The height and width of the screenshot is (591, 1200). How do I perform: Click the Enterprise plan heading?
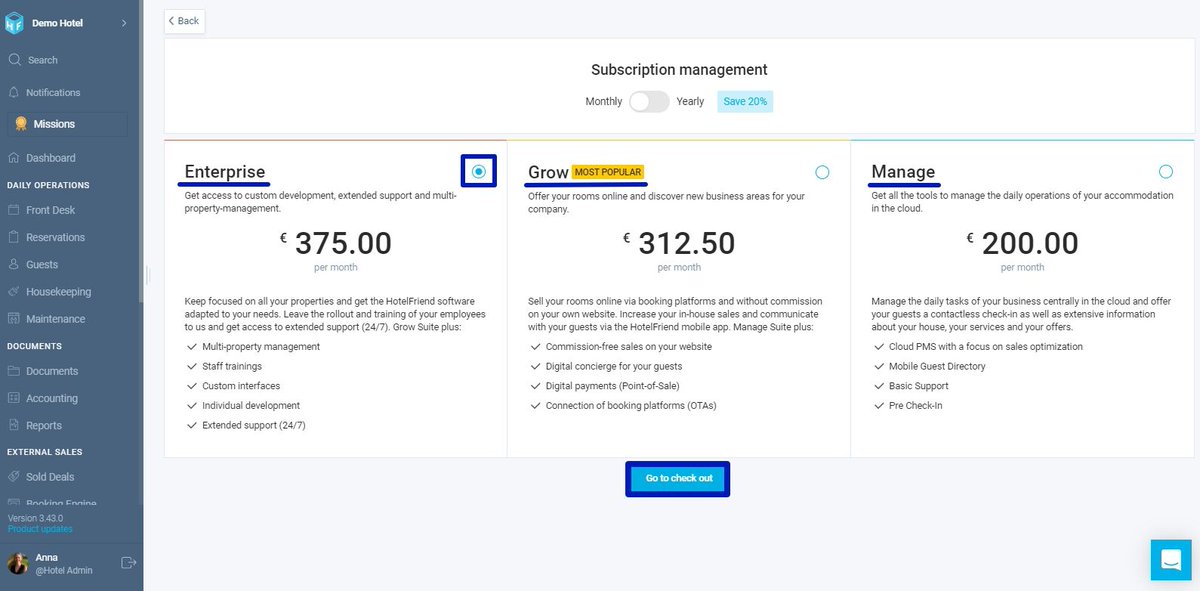pos(225,172)
